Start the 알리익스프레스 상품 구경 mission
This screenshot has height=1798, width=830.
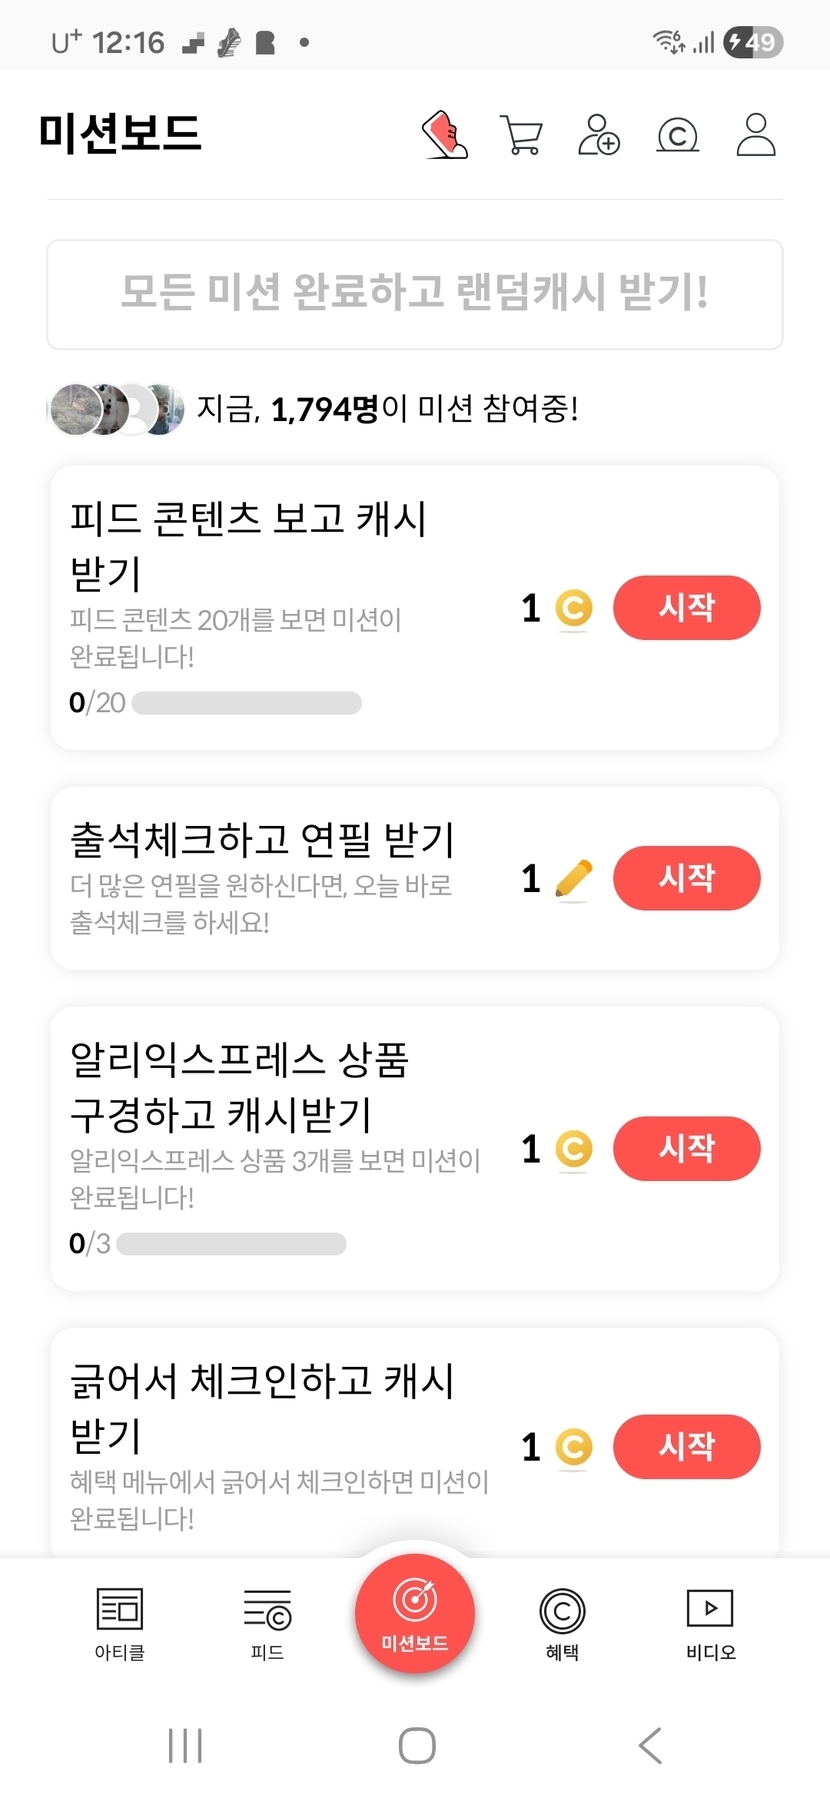[x=687, y=1149]
